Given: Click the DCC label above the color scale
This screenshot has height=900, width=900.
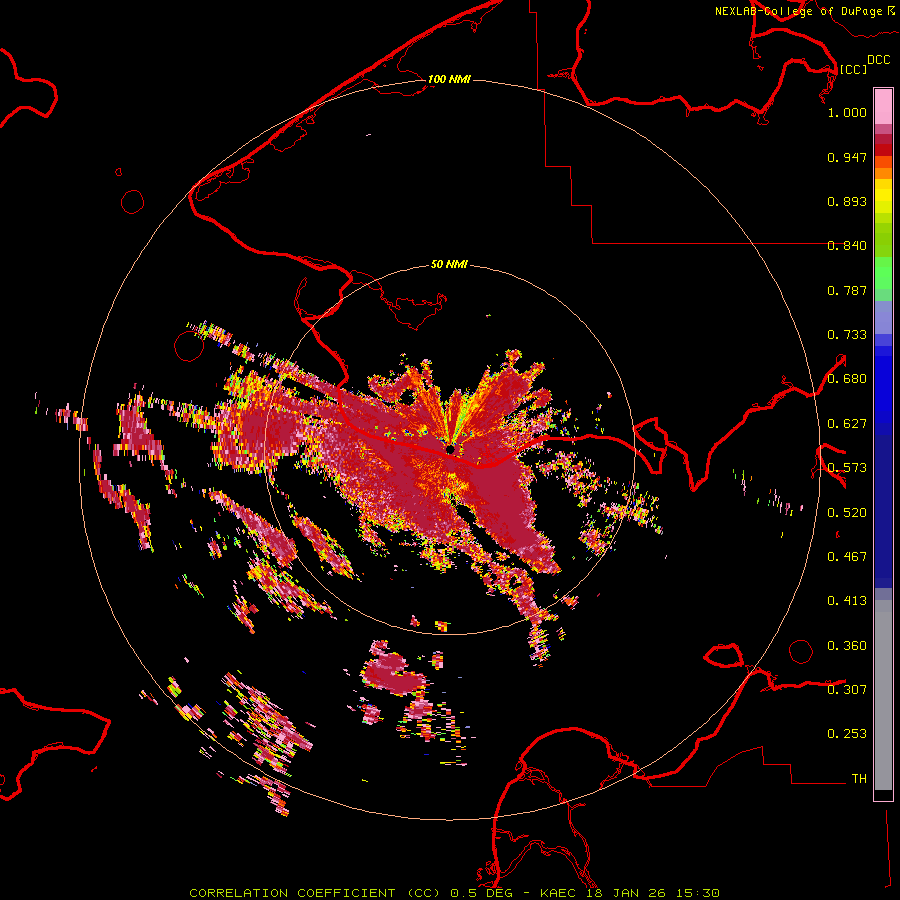Looking at the screenshot, I should (x=879, y=60).
